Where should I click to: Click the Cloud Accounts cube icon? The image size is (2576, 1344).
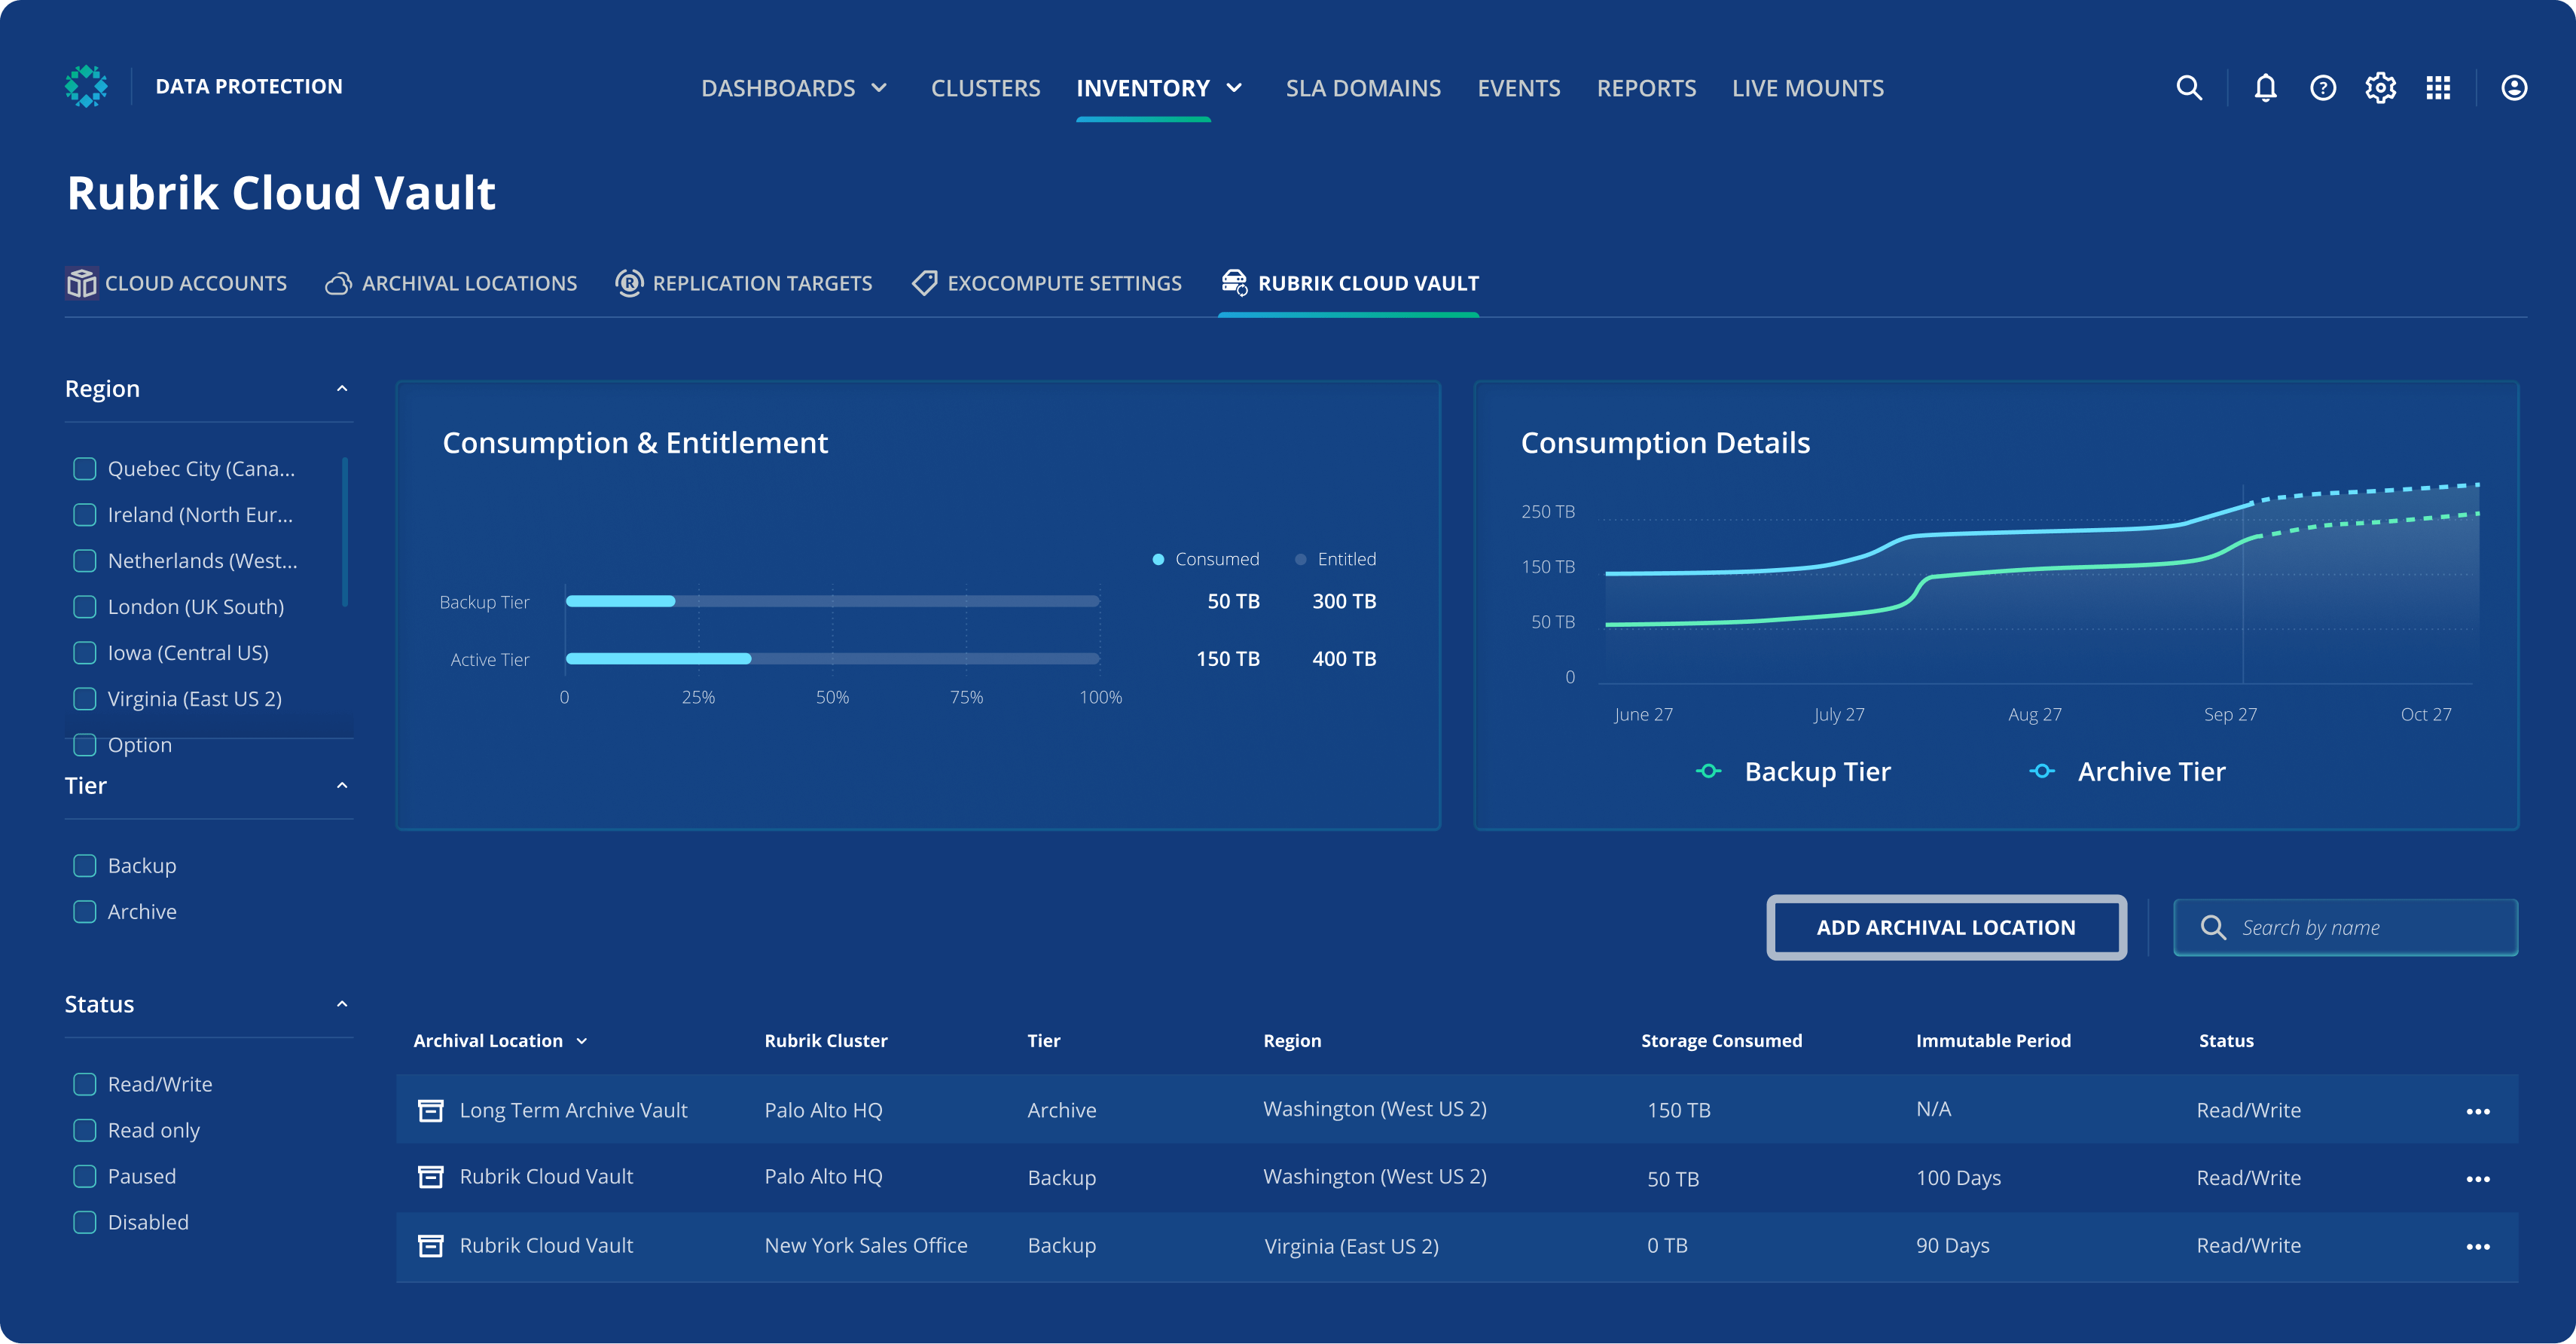pyautogui.click(x=81, y=283)
